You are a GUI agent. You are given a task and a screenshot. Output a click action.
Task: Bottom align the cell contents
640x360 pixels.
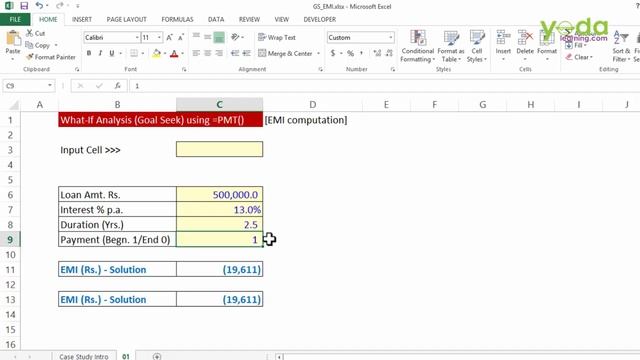[219, 37]
